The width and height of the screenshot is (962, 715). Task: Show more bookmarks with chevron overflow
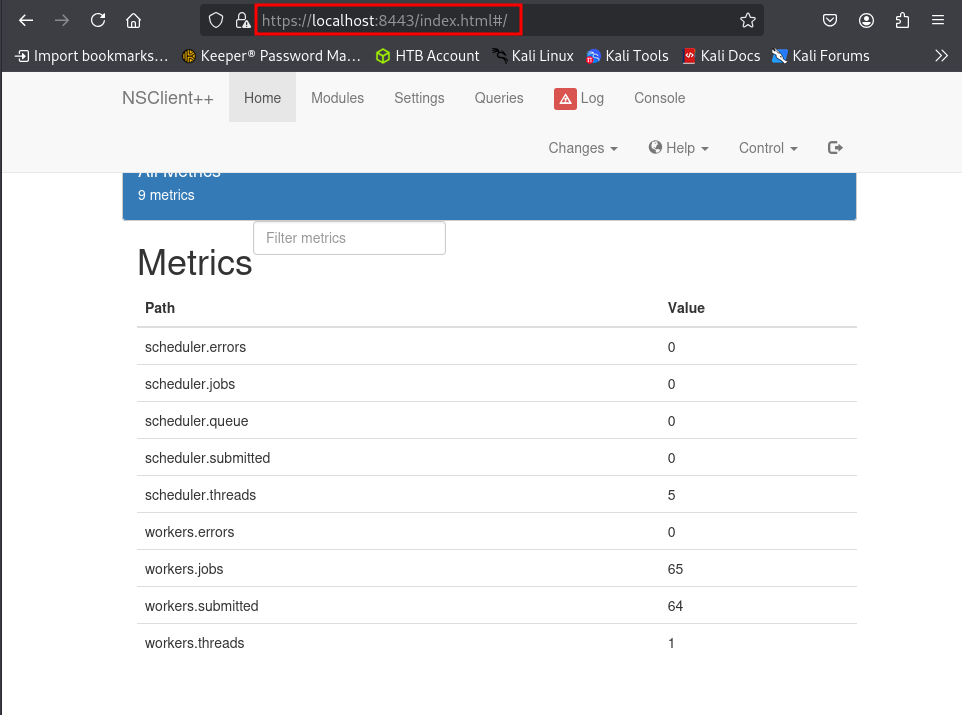(x=940, y=56)
